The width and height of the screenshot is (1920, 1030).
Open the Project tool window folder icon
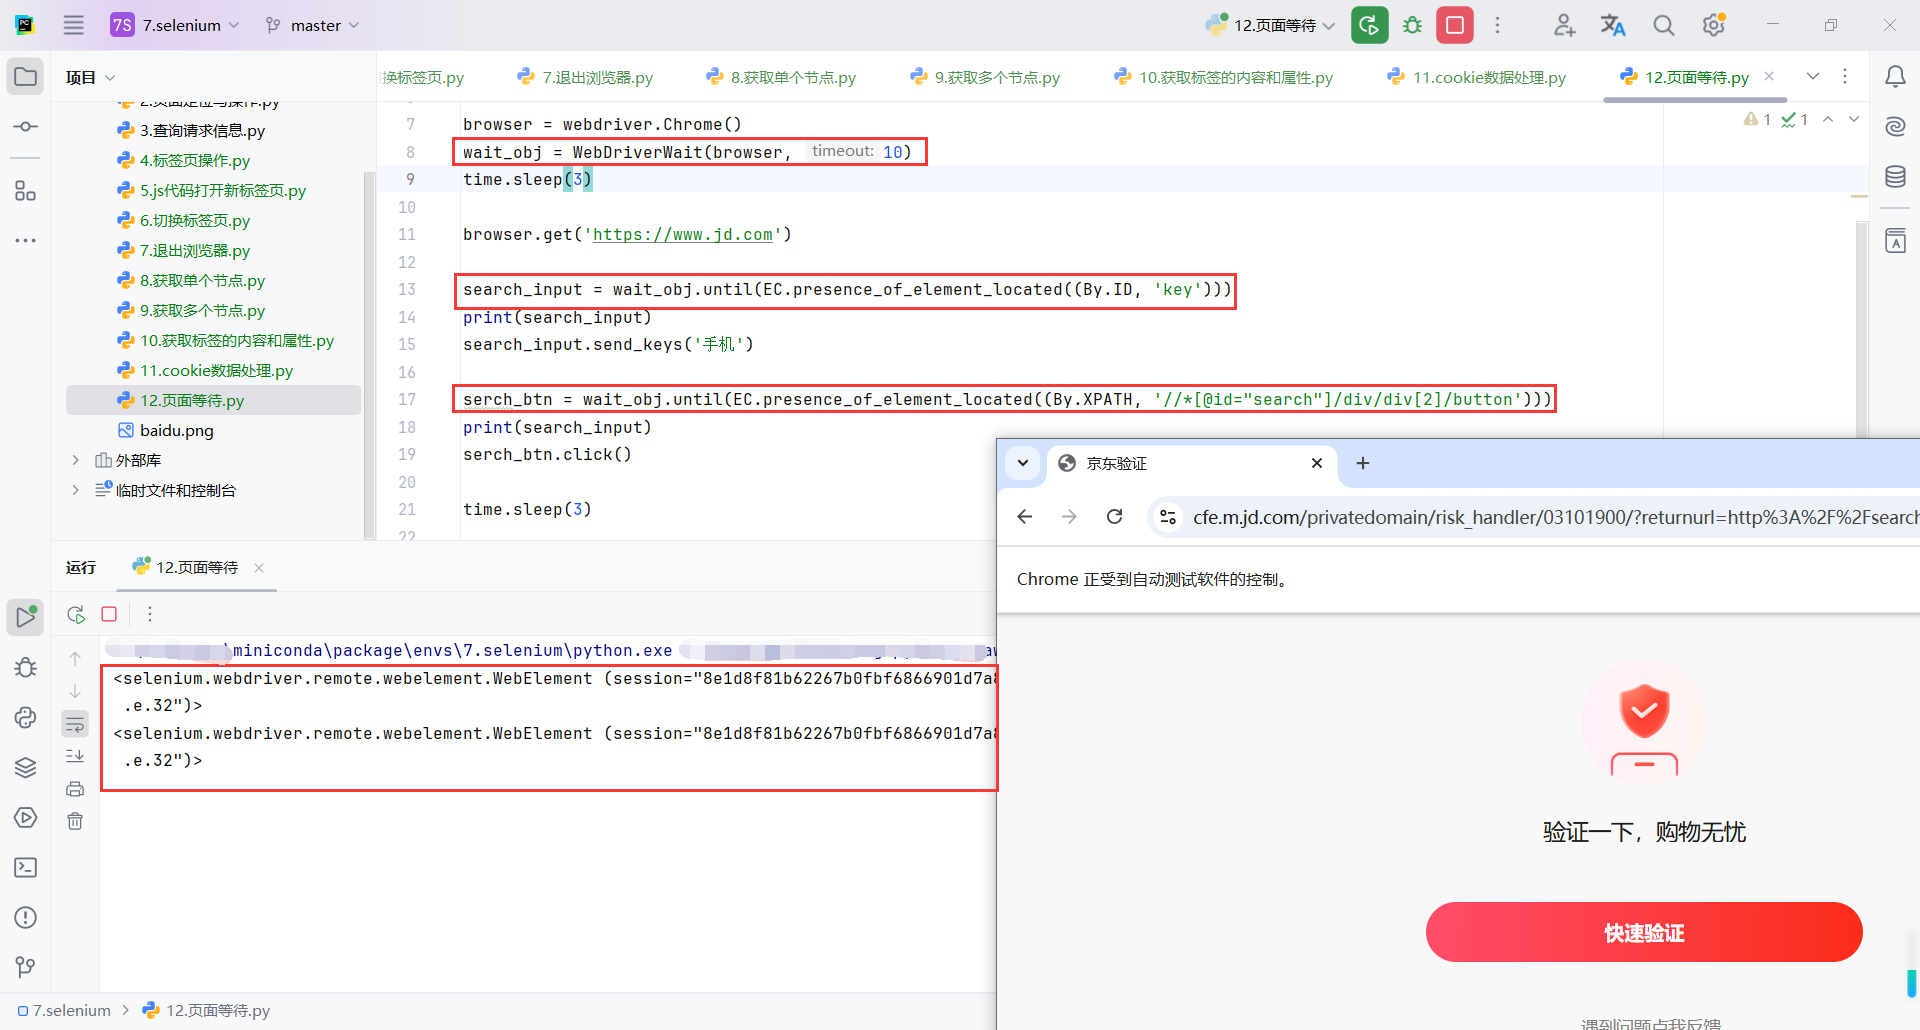tap(26, 77)
